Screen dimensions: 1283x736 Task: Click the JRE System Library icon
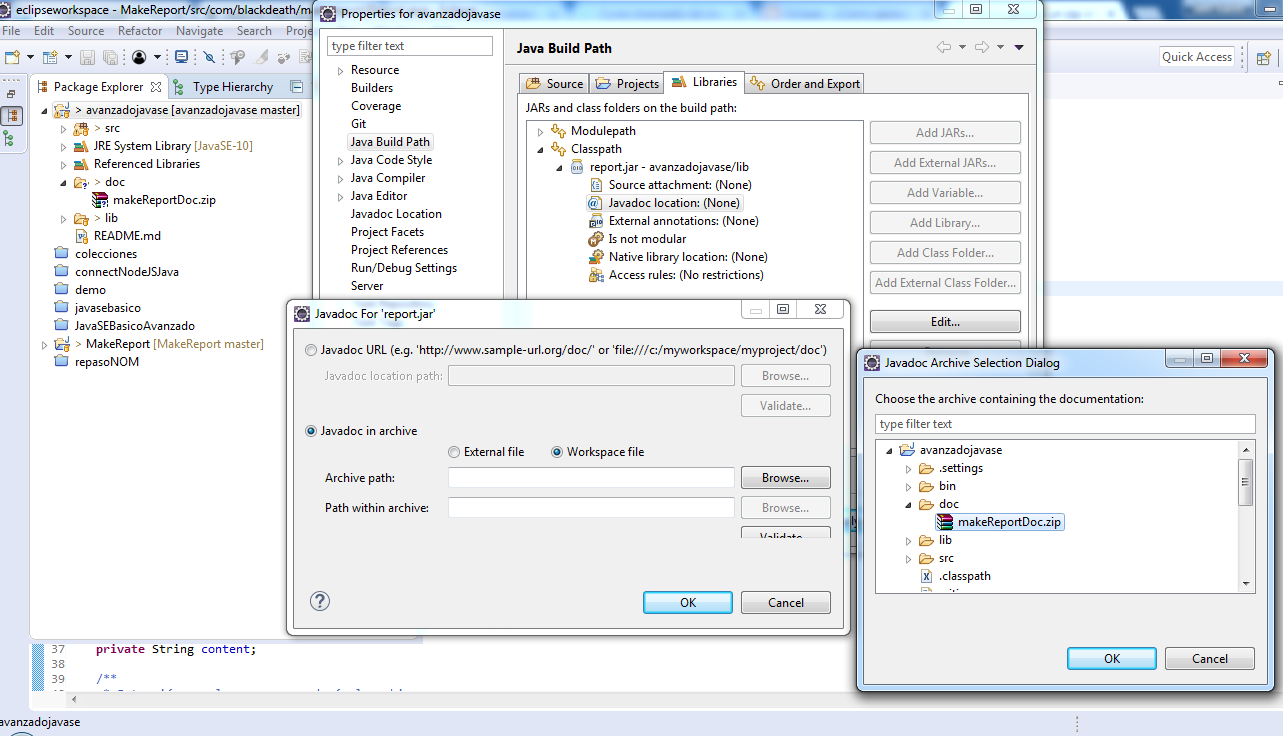[x=81, y=146]
